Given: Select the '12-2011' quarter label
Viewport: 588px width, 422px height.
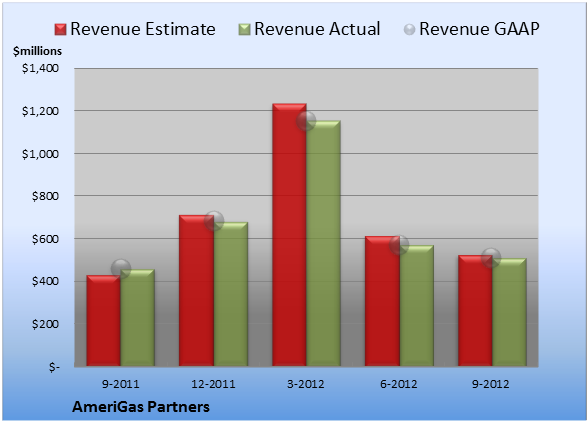Looking at the screenshot, I should (213, 384).
